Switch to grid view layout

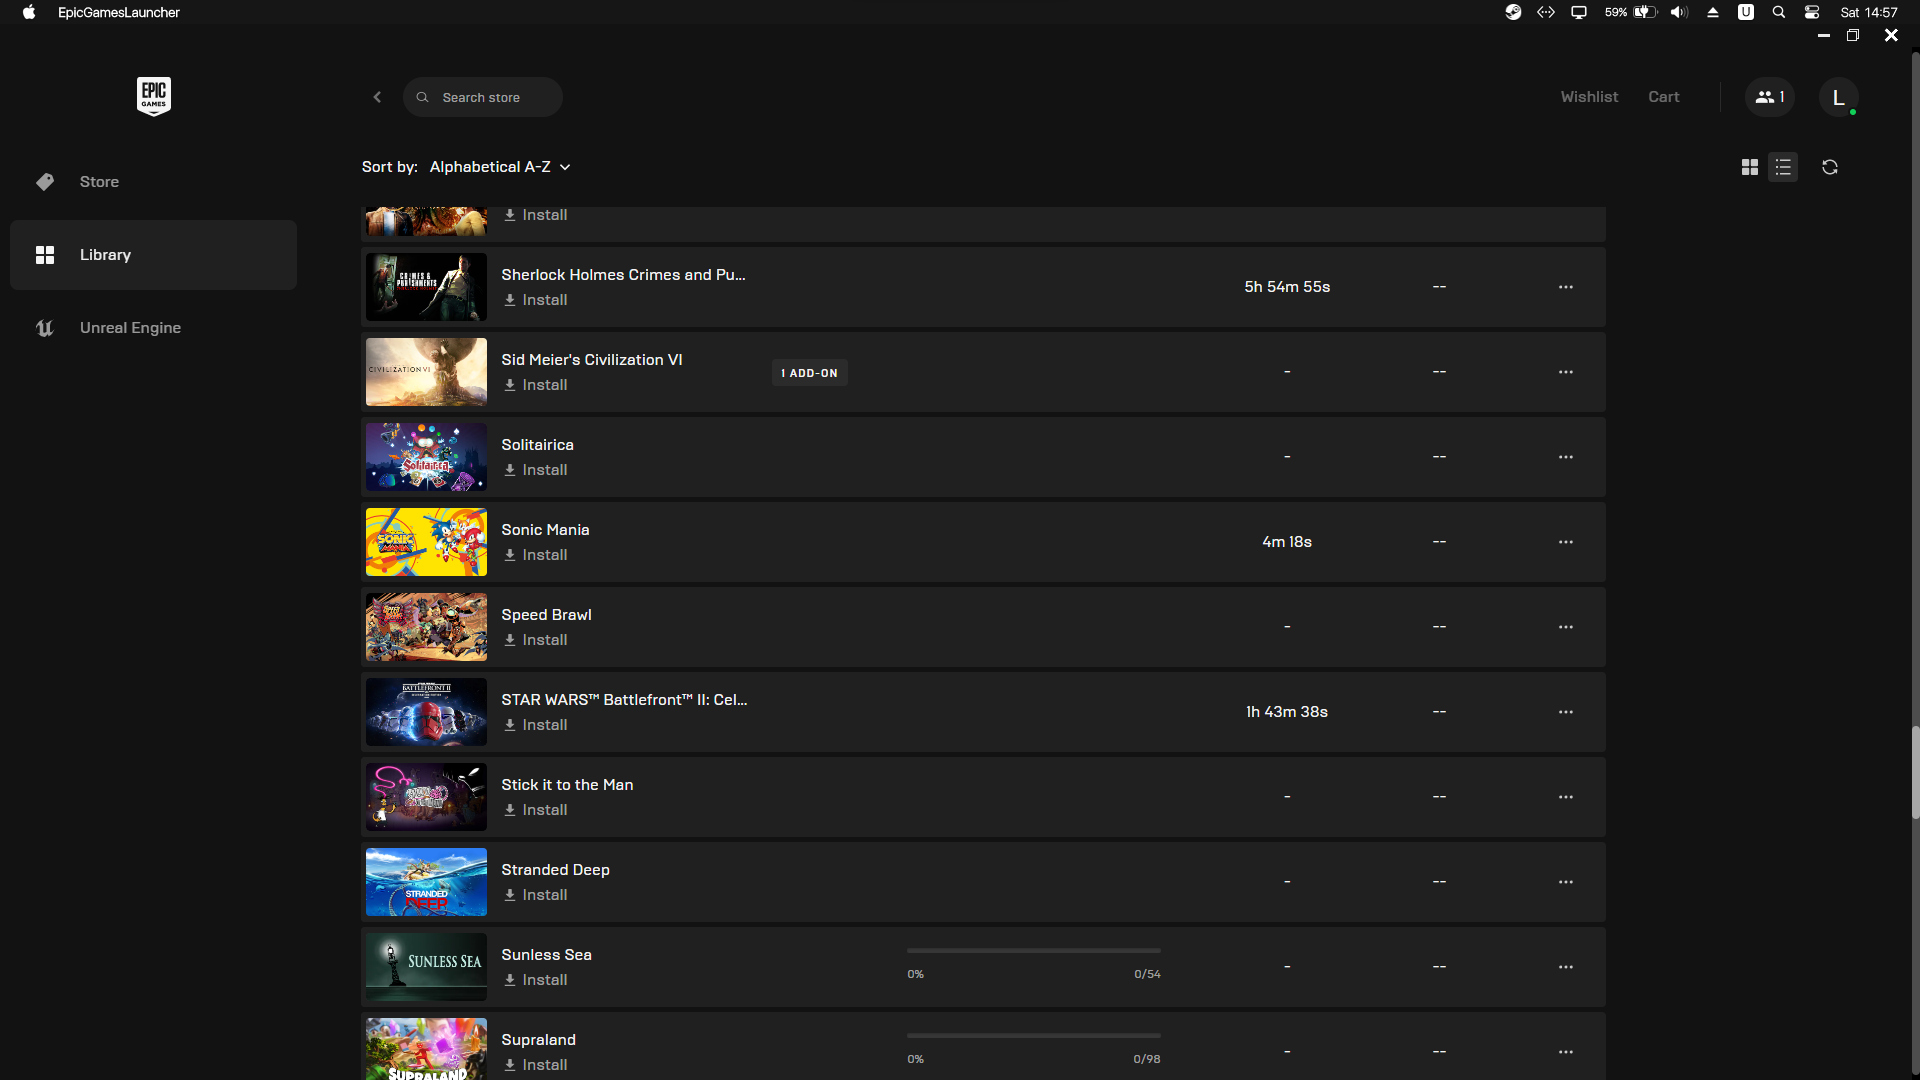(x=1749, y=167)
